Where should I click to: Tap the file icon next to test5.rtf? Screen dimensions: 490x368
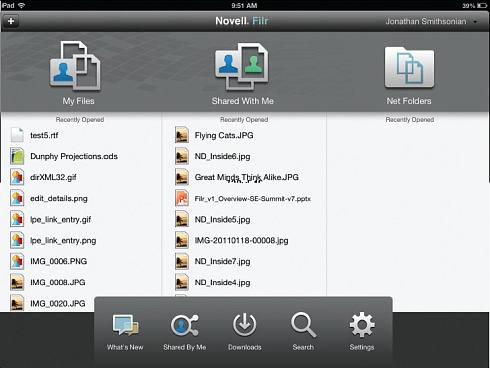(x=17, y=135)
